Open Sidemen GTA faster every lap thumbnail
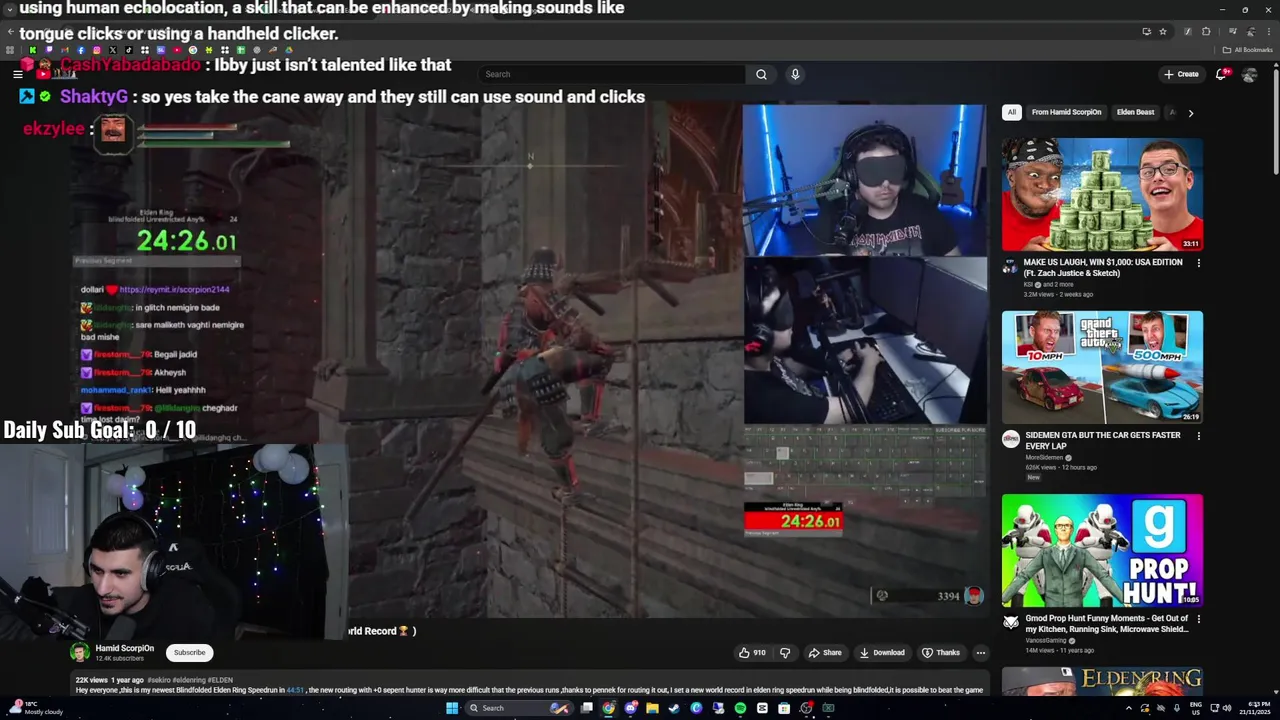The height and width of the screenshot is (720, 1280). coord(1102,367)
